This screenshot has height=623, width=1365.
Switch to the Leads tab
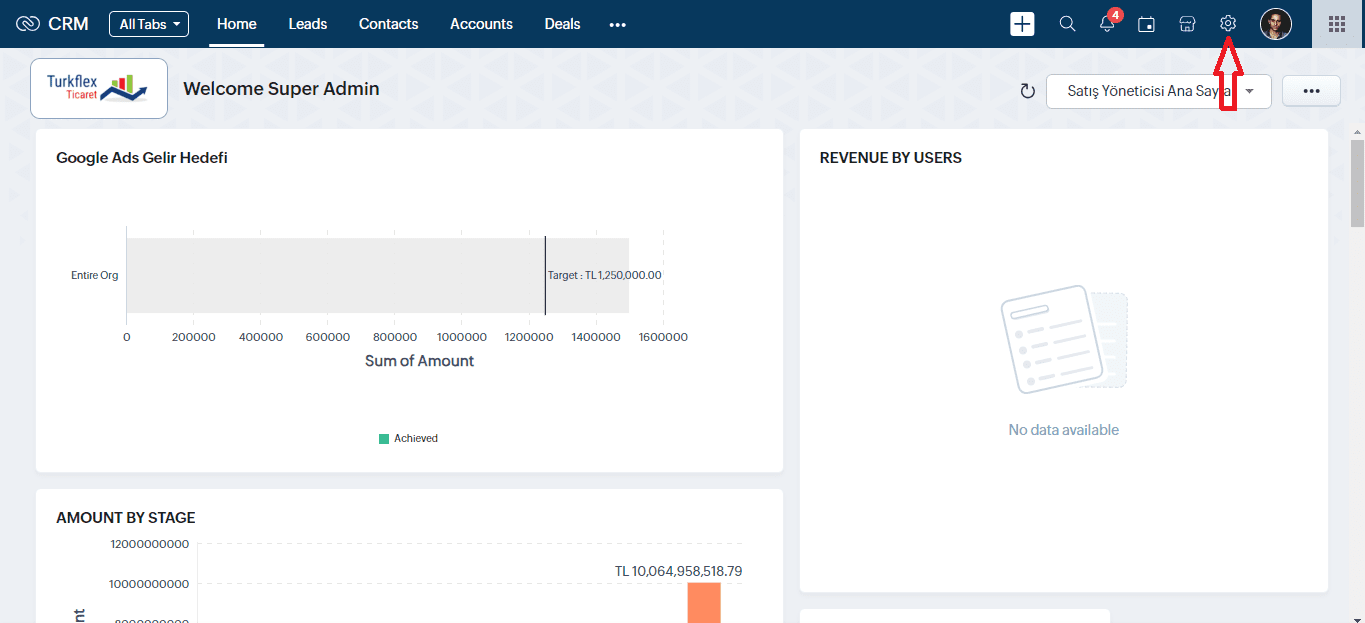pos(307,24)
